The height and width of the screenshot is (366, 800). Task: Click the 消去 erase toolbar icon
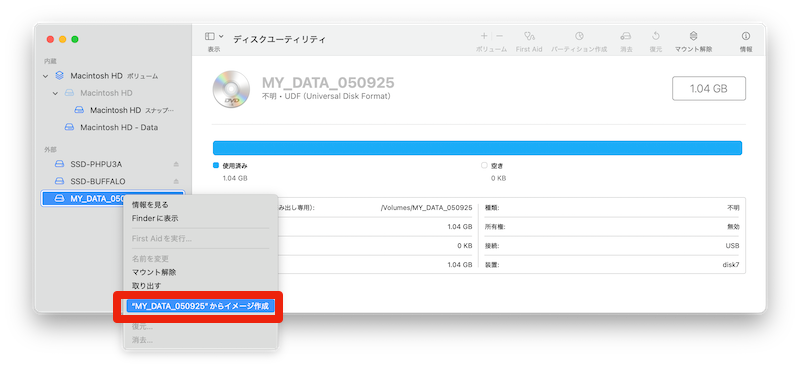(x=626, y=36)
